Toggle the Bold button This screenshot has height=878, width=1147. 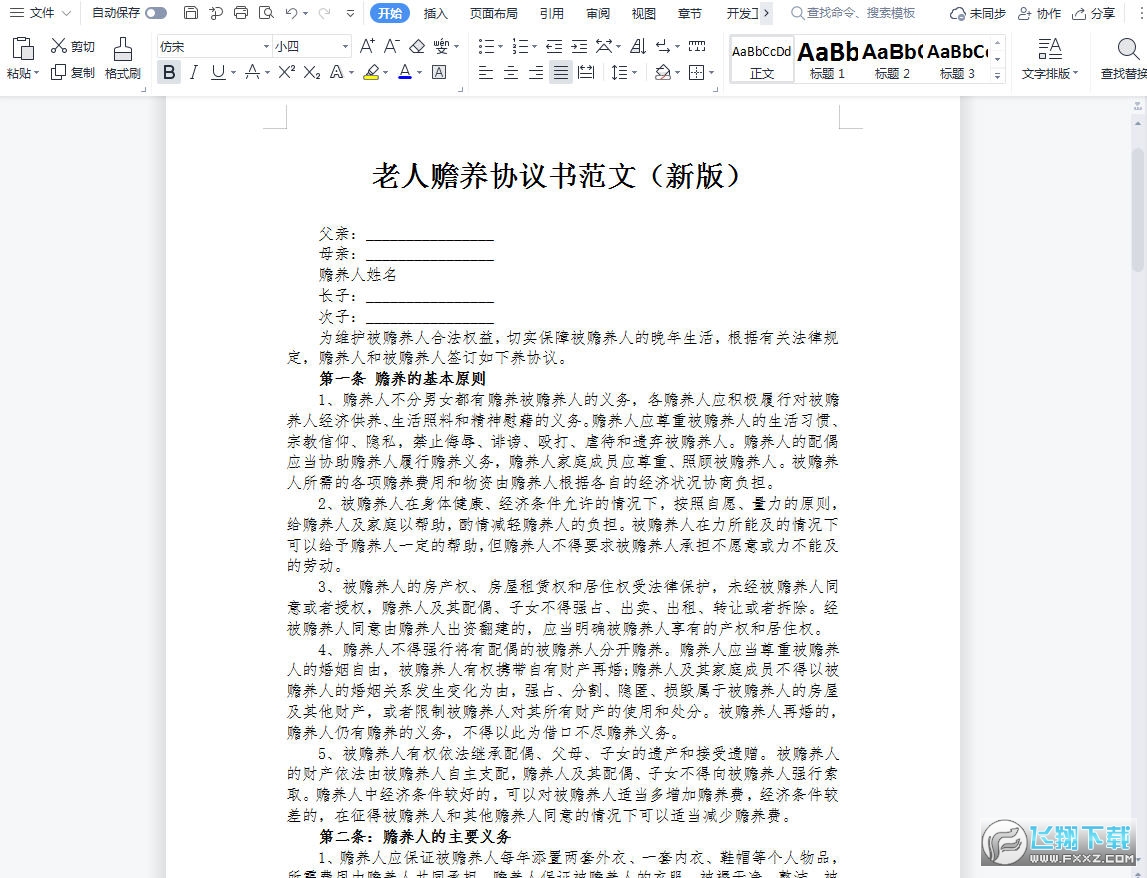(169, 72)
